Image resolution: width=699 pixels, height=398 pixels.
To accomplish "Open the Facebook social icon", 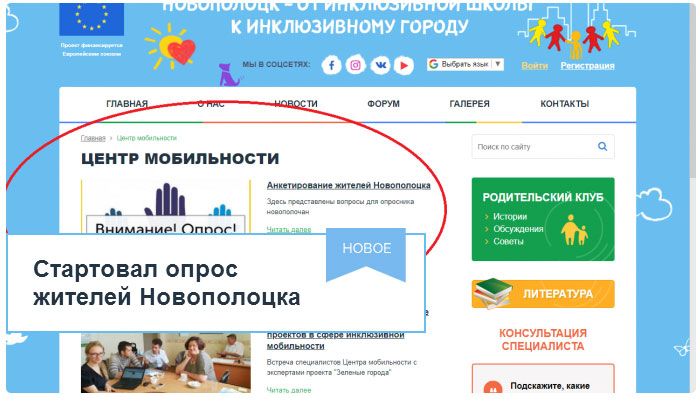I will click(x=331, y=66).
